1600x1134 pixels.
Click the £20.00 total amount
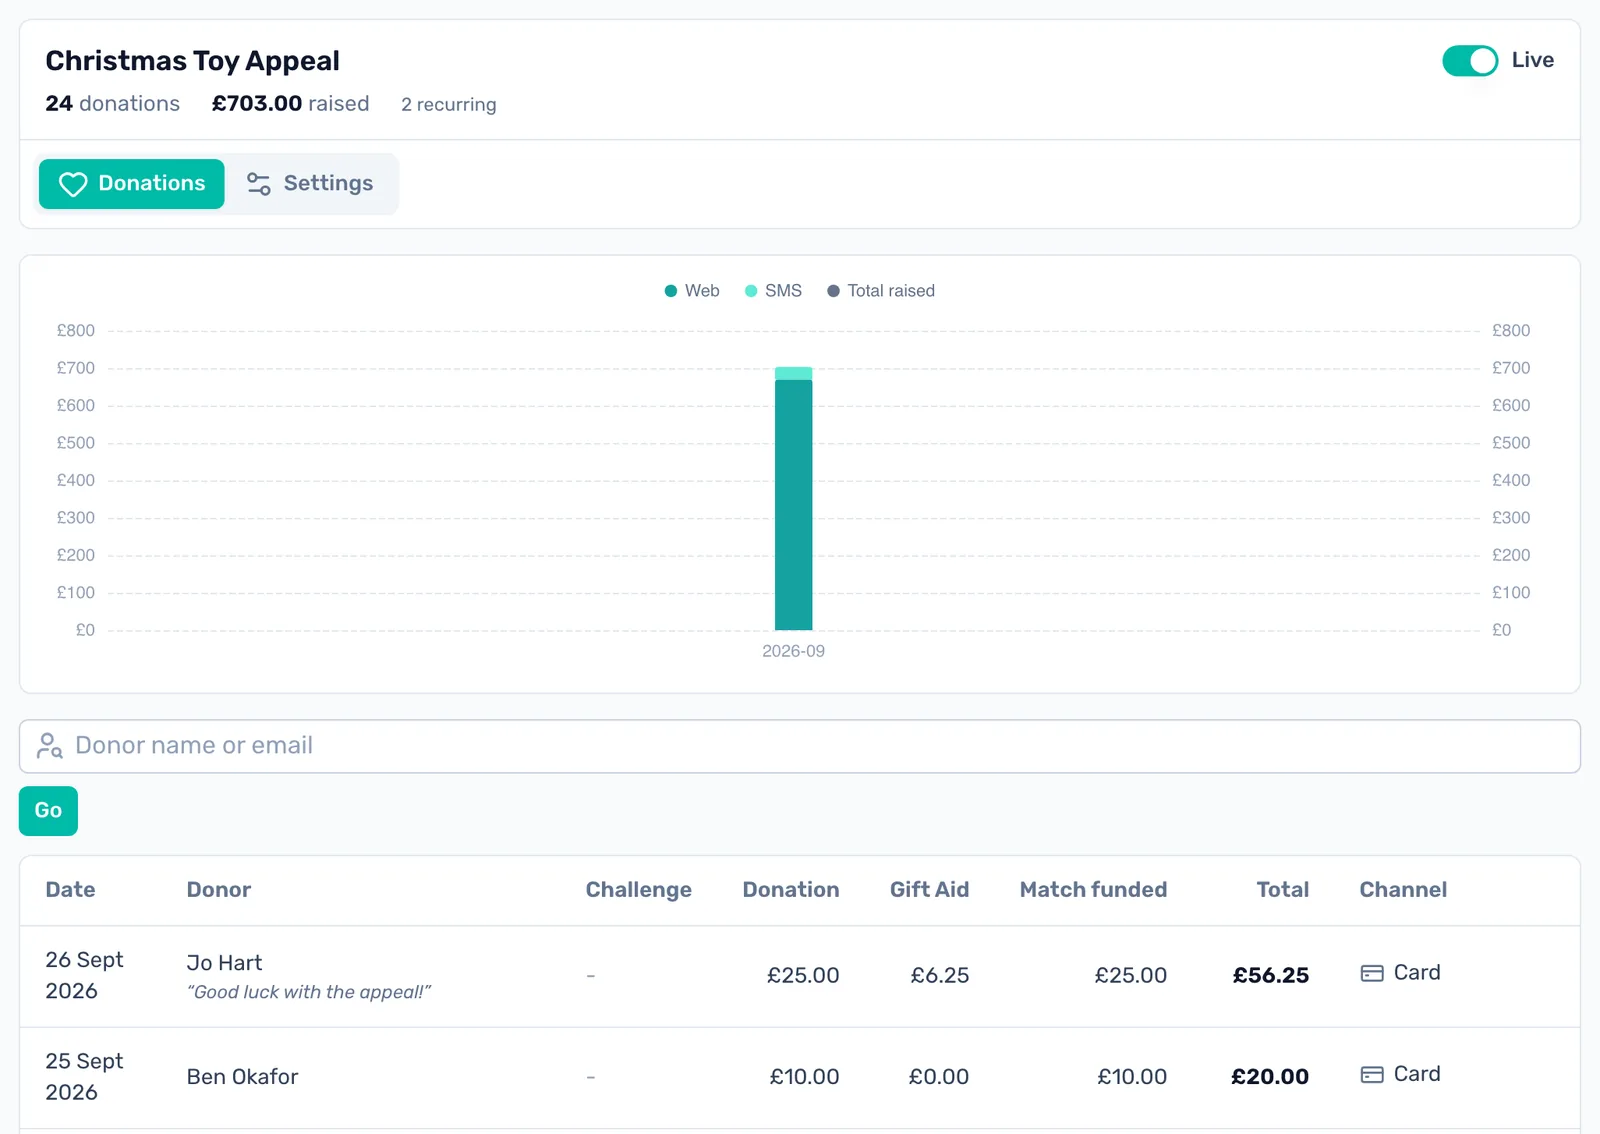pyautogui.click(x=1270, y=1077)
